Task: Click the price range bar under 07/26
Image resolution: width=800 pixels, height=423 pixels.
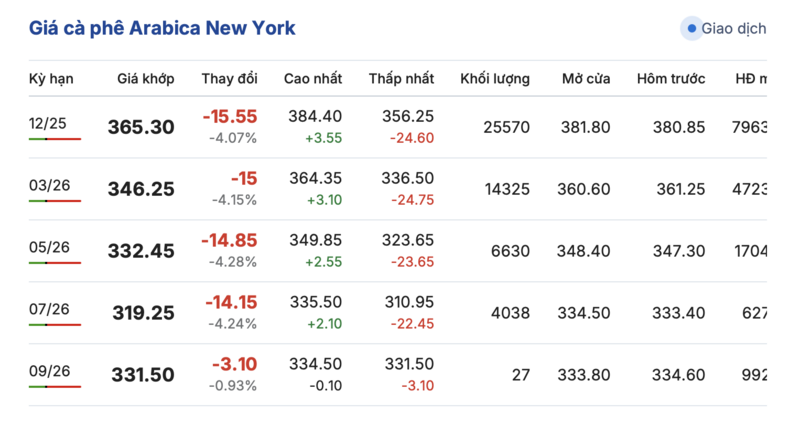Action: [55, 324]
